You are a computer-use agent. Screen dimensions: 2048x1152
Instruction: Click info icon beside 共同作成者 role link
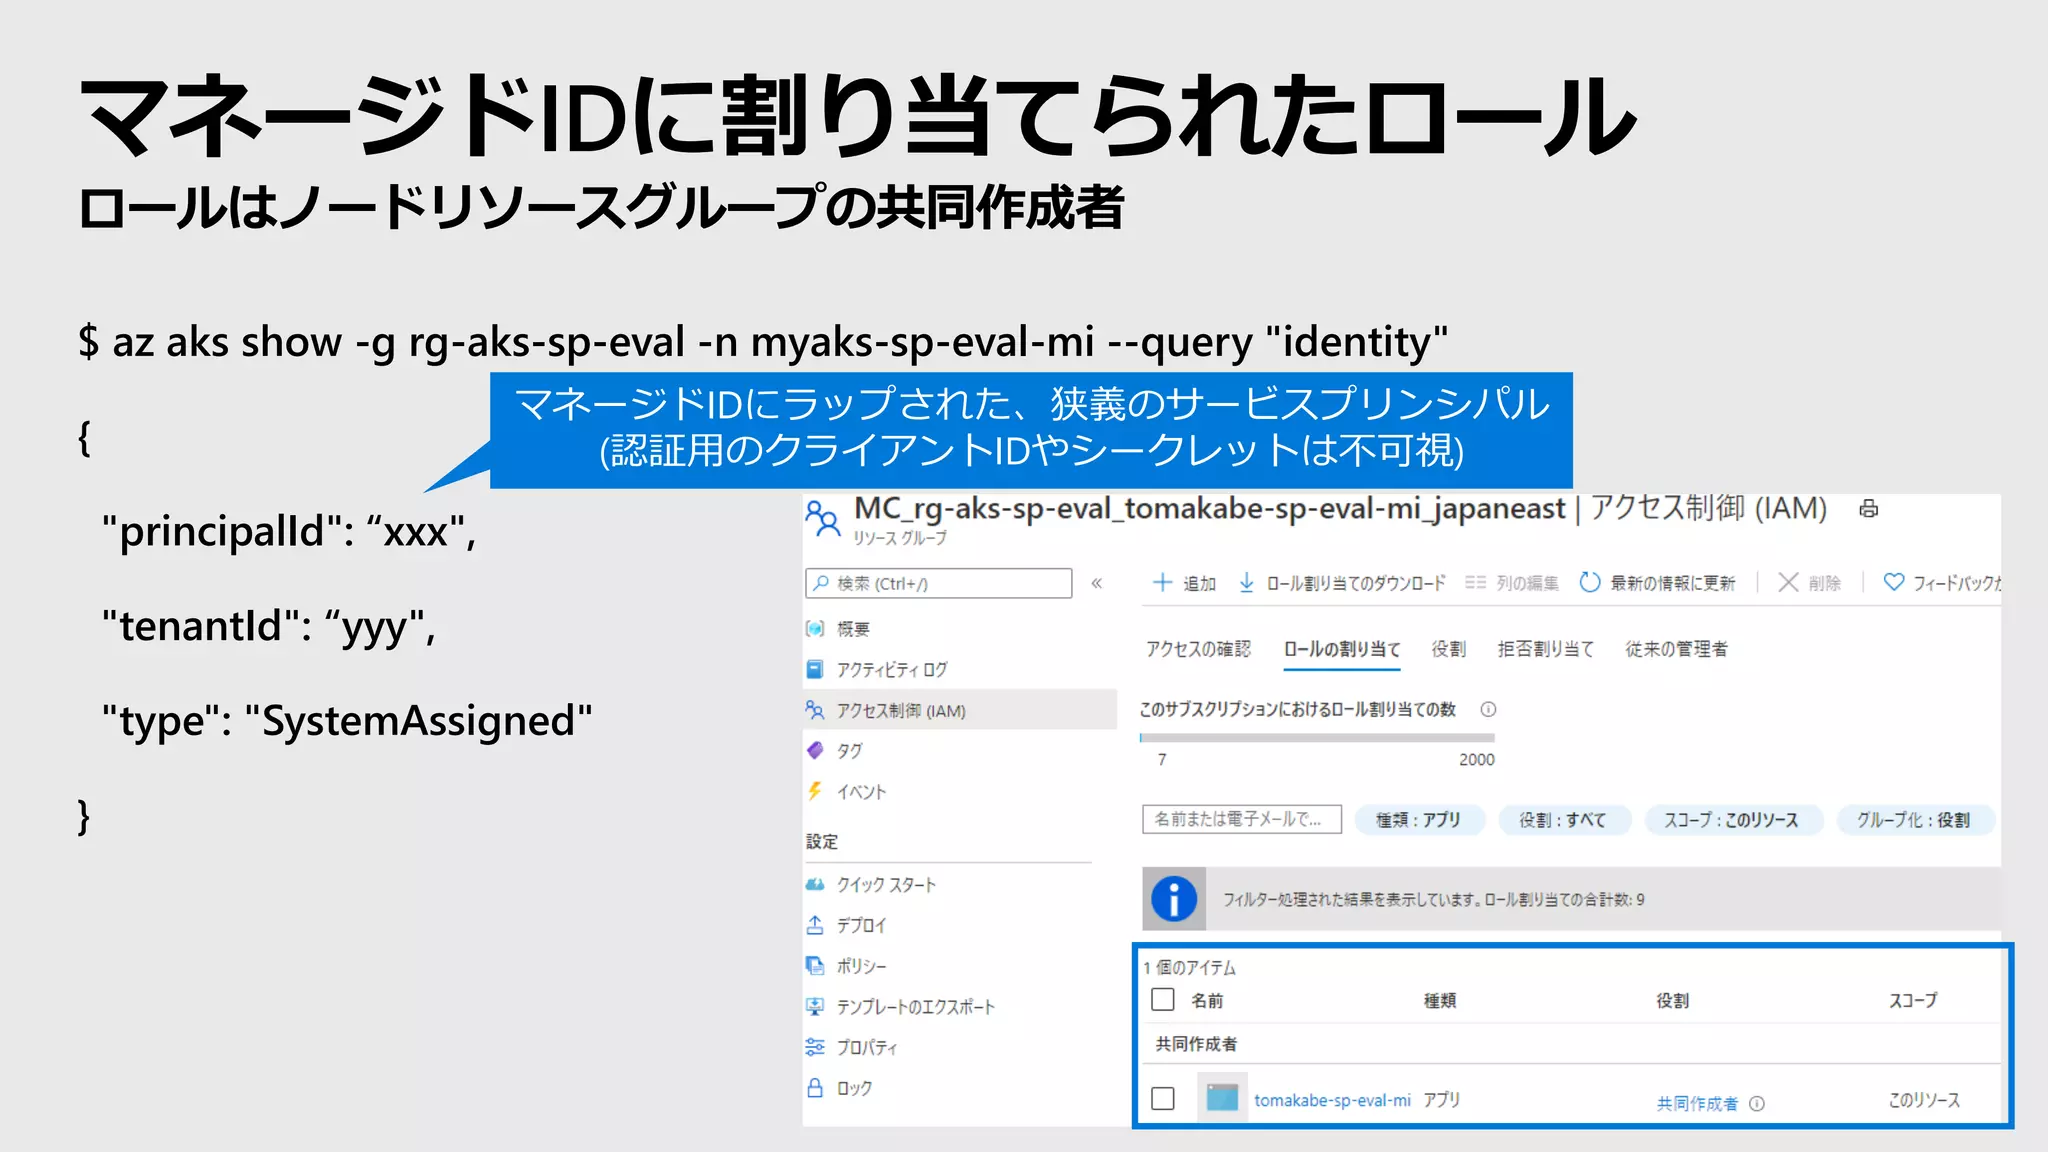[x=1757, y=1104]
